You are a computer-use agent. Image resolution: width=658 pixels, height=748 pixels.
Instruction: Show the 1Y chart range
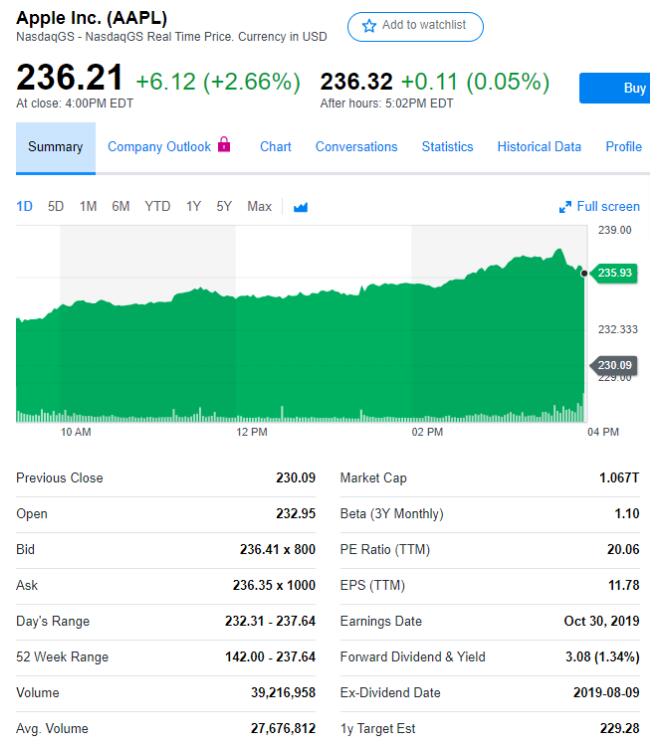point(194,207)
